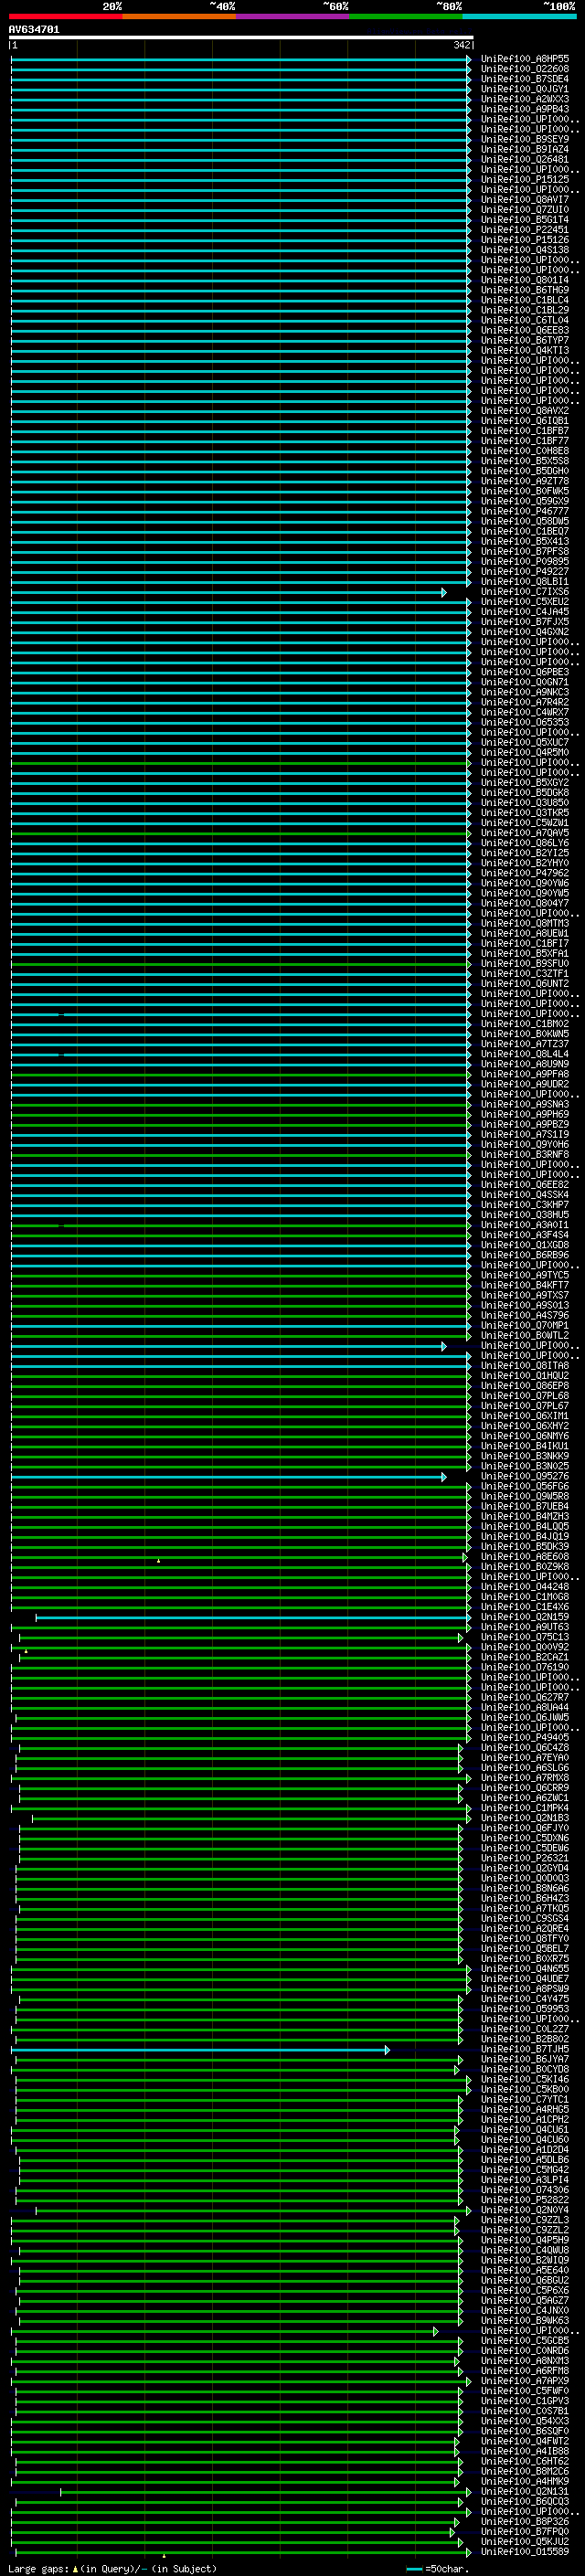Select hit label UniRef100_Q70MP1
Screen dimensions: 585x2576
(525, 1325)
